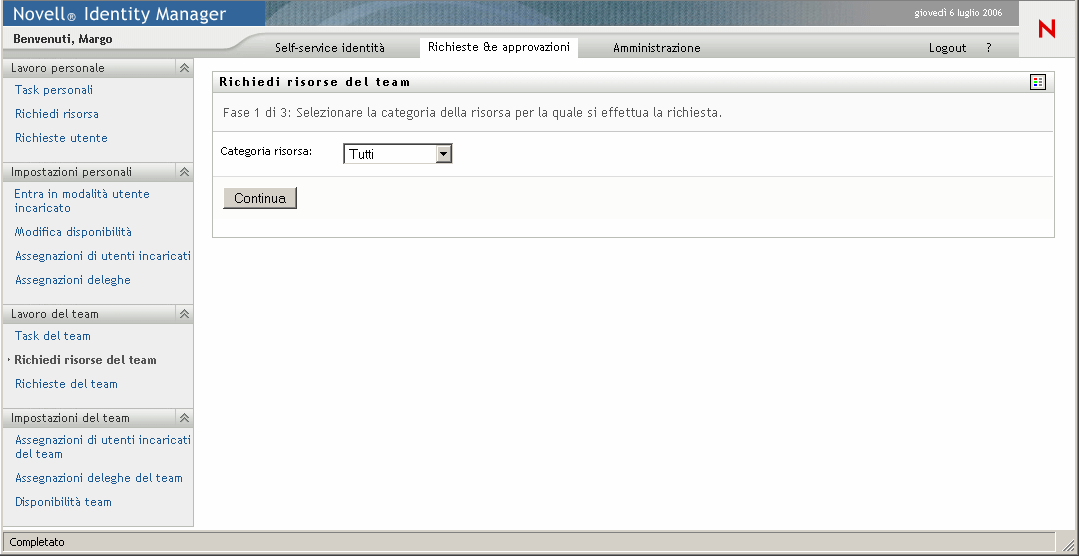Click the Lavoro personale header text

pos(58,68)
